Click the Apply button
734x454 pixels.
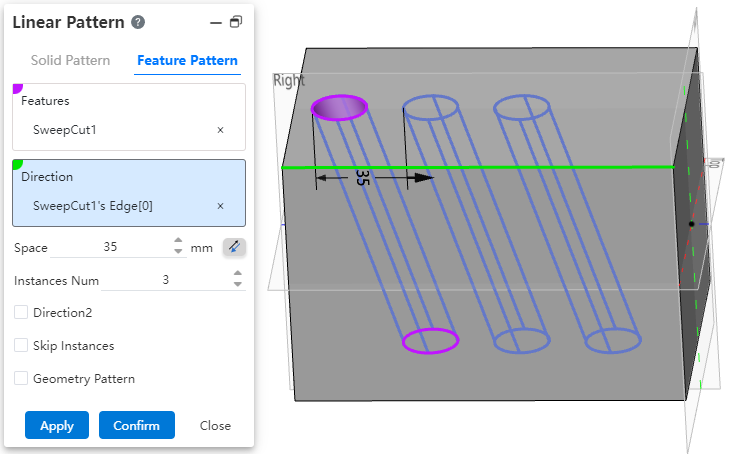pos(57,425)
